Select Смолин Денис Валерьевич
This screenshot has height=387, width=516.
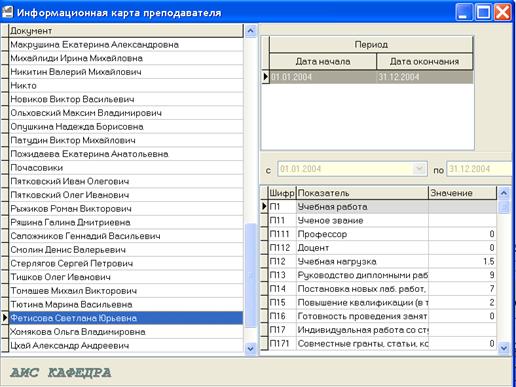[x=126, y=250]
